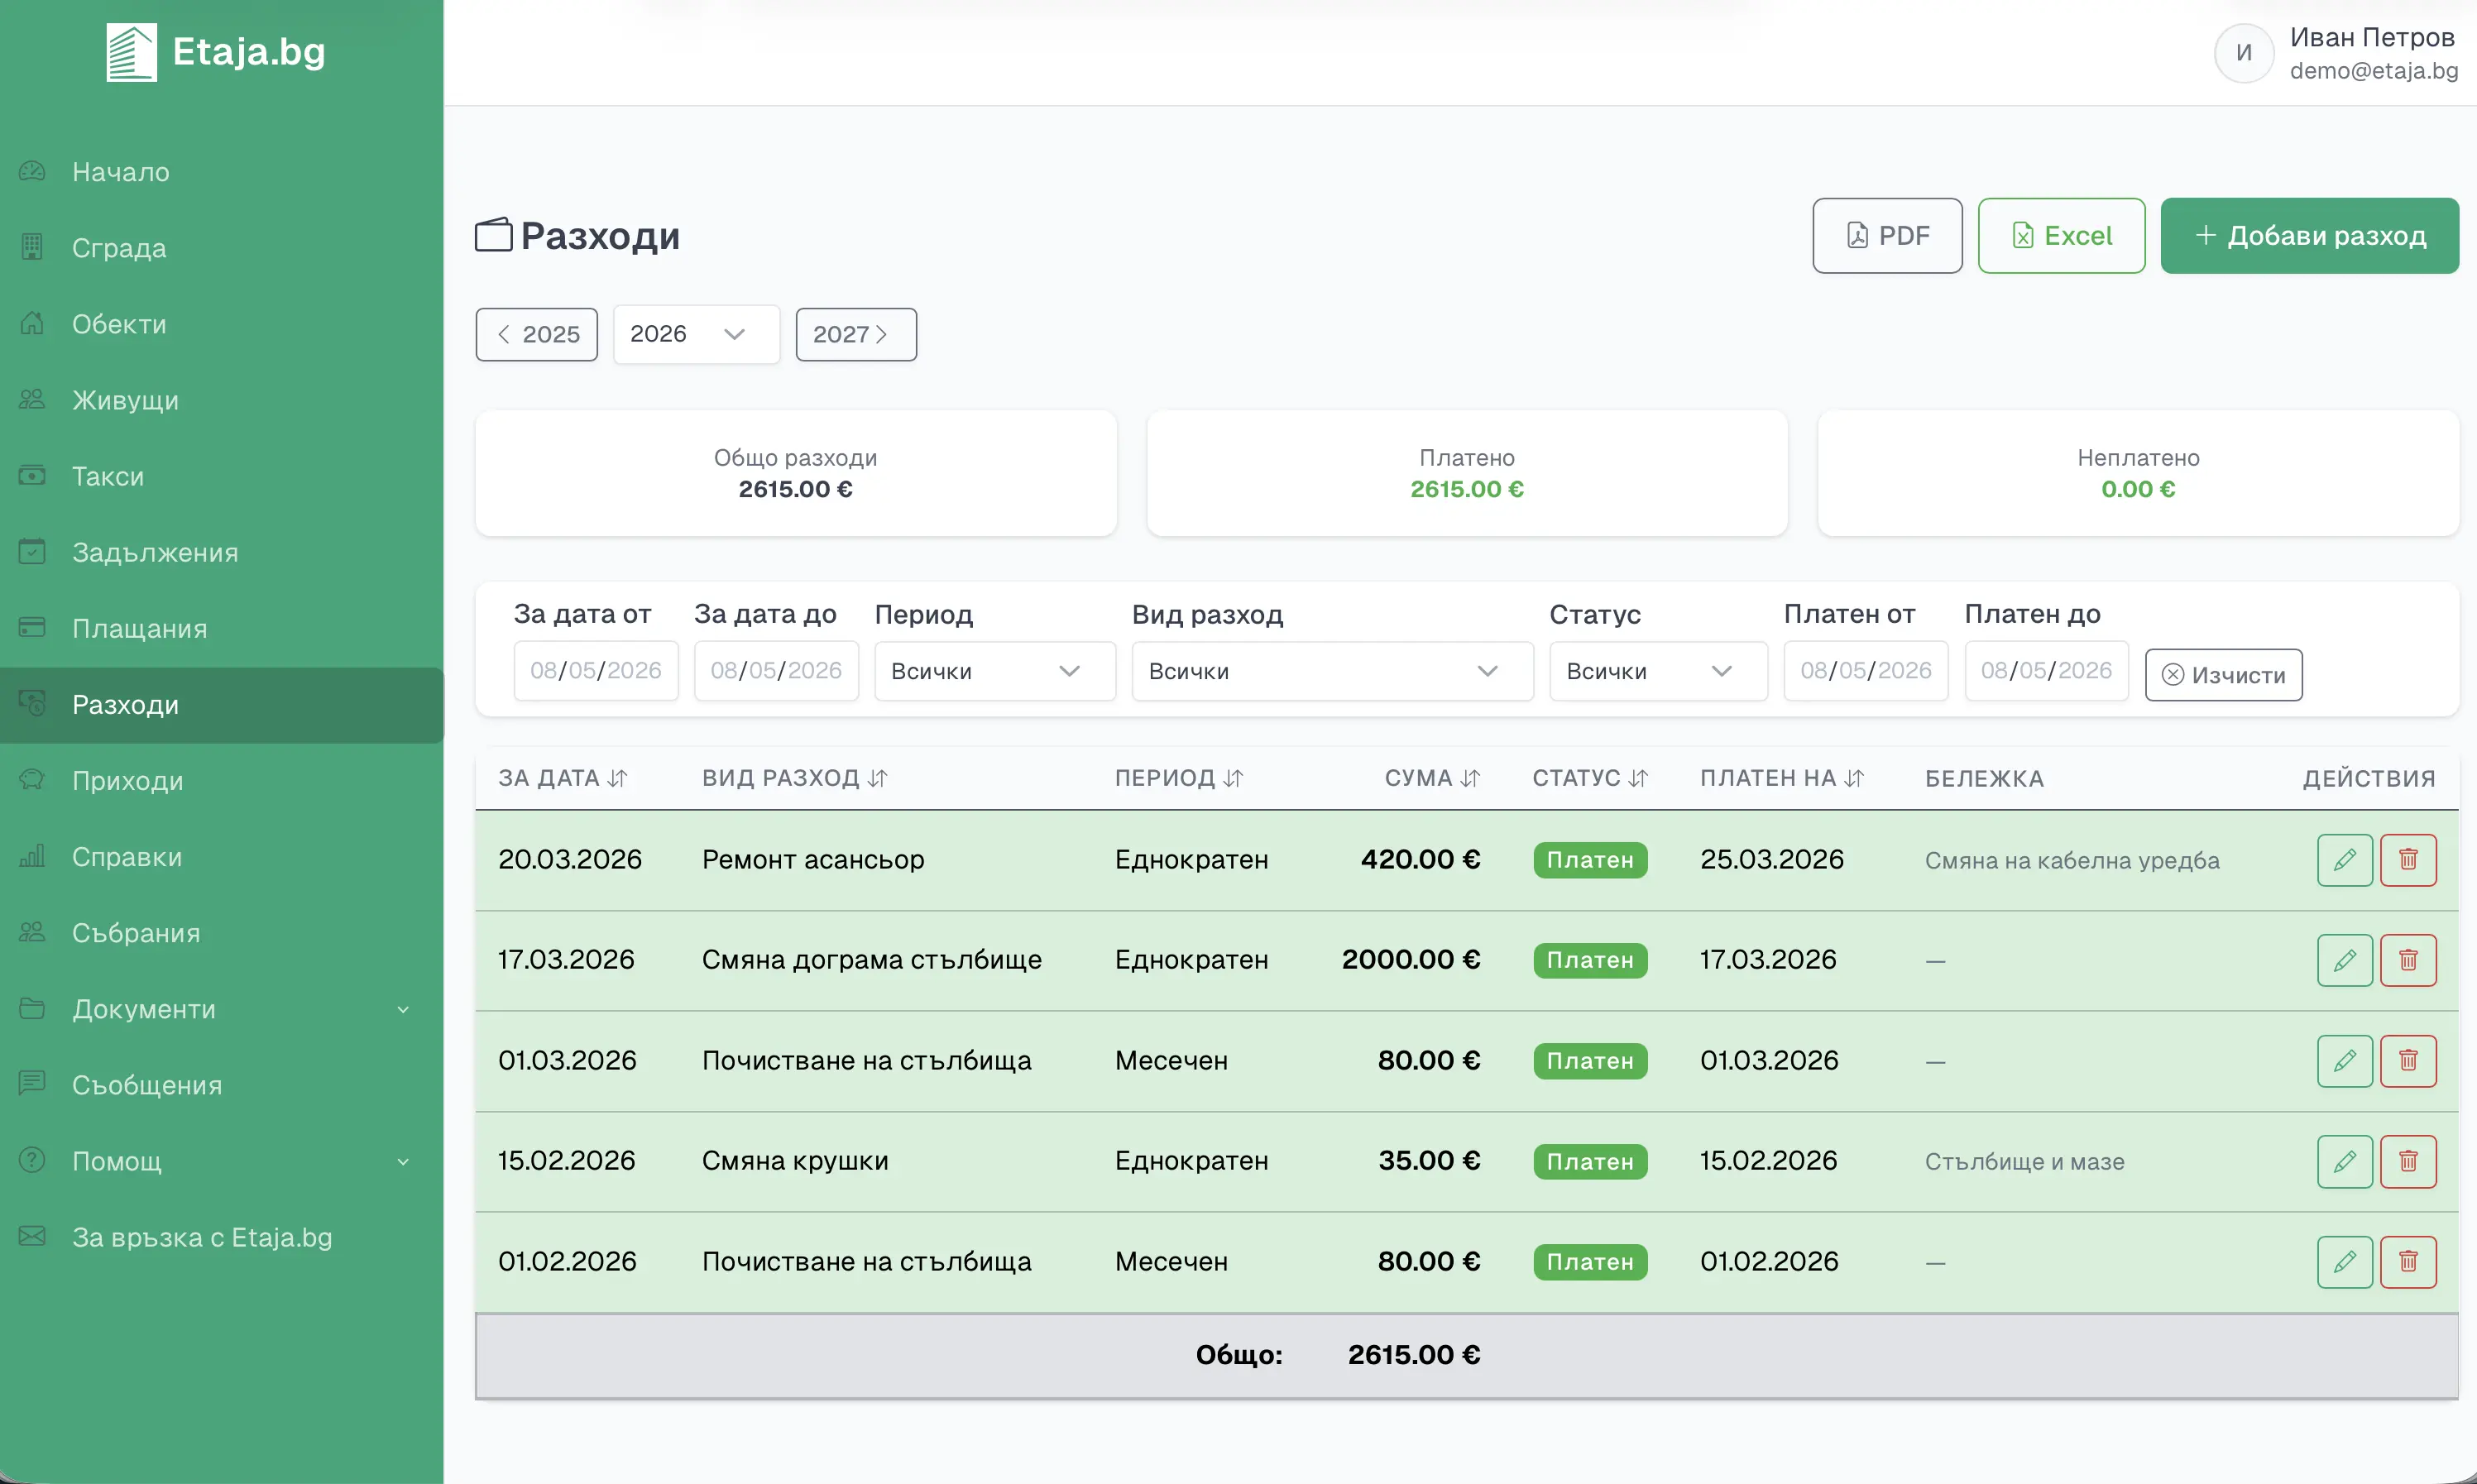Go to Справки
The height and width of the screenshot is (1484, 2477).
[221, 857]
